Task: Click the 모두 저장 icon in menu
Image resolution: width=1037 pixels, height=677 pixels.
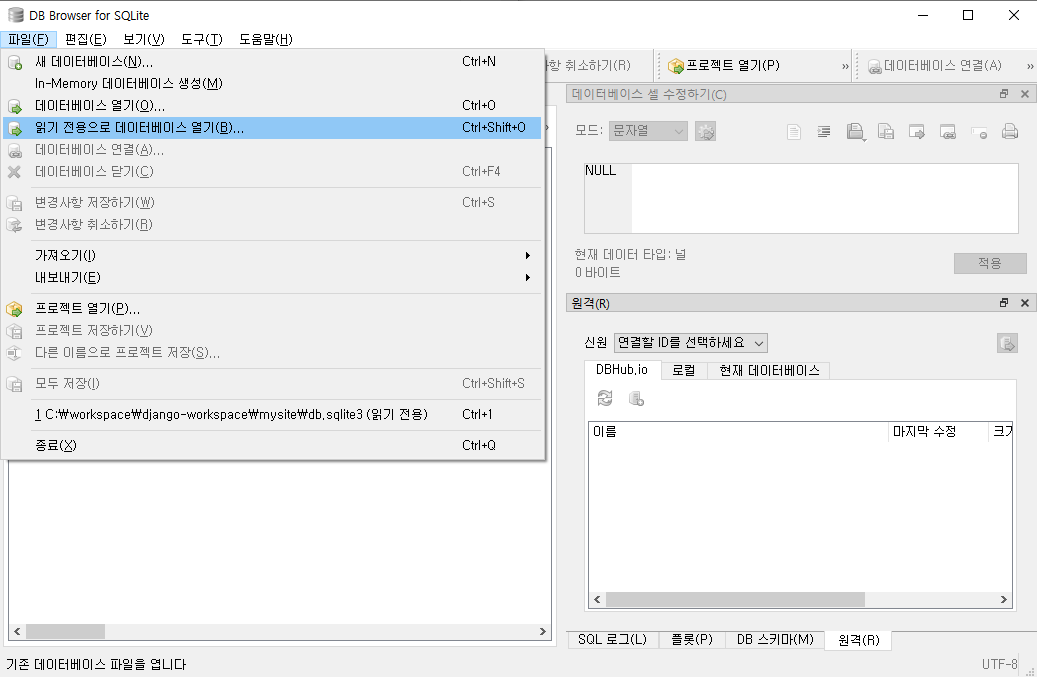Action: (x=15, y=383)
